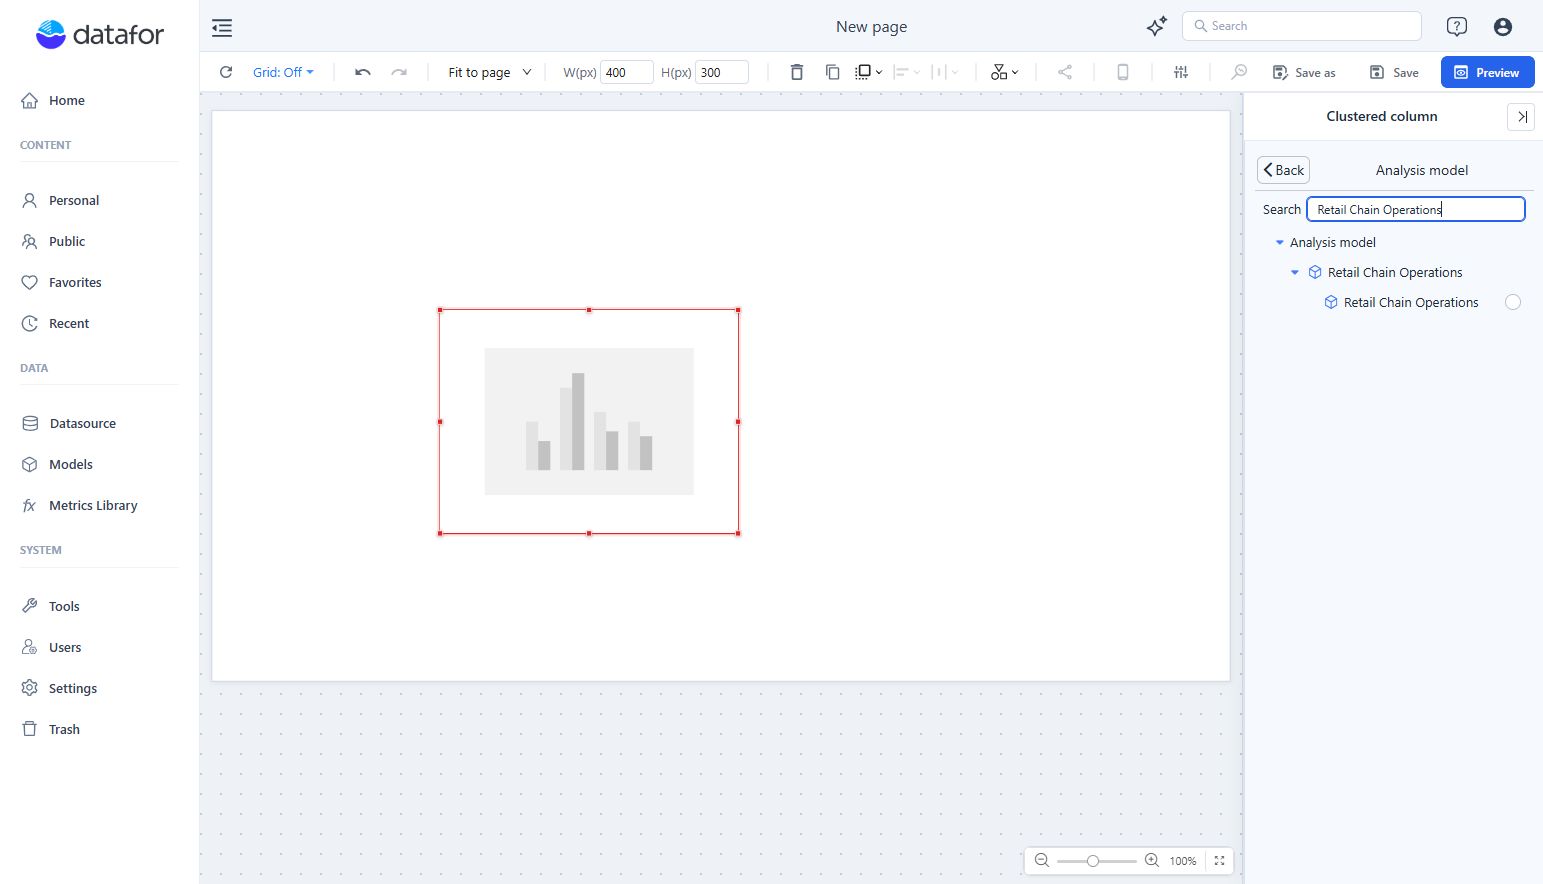Image resolution: width=1543 pixels, height=884 pixels.
Task: Open the shapes insert menu
Action: point(1004,72)
